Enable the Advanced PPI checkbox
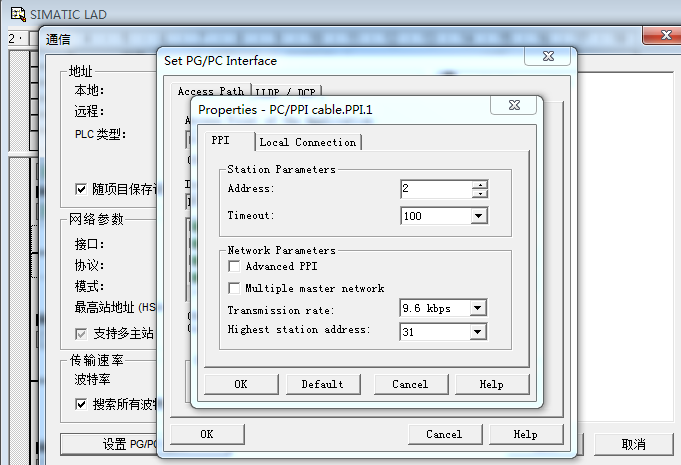 point(234,267)
